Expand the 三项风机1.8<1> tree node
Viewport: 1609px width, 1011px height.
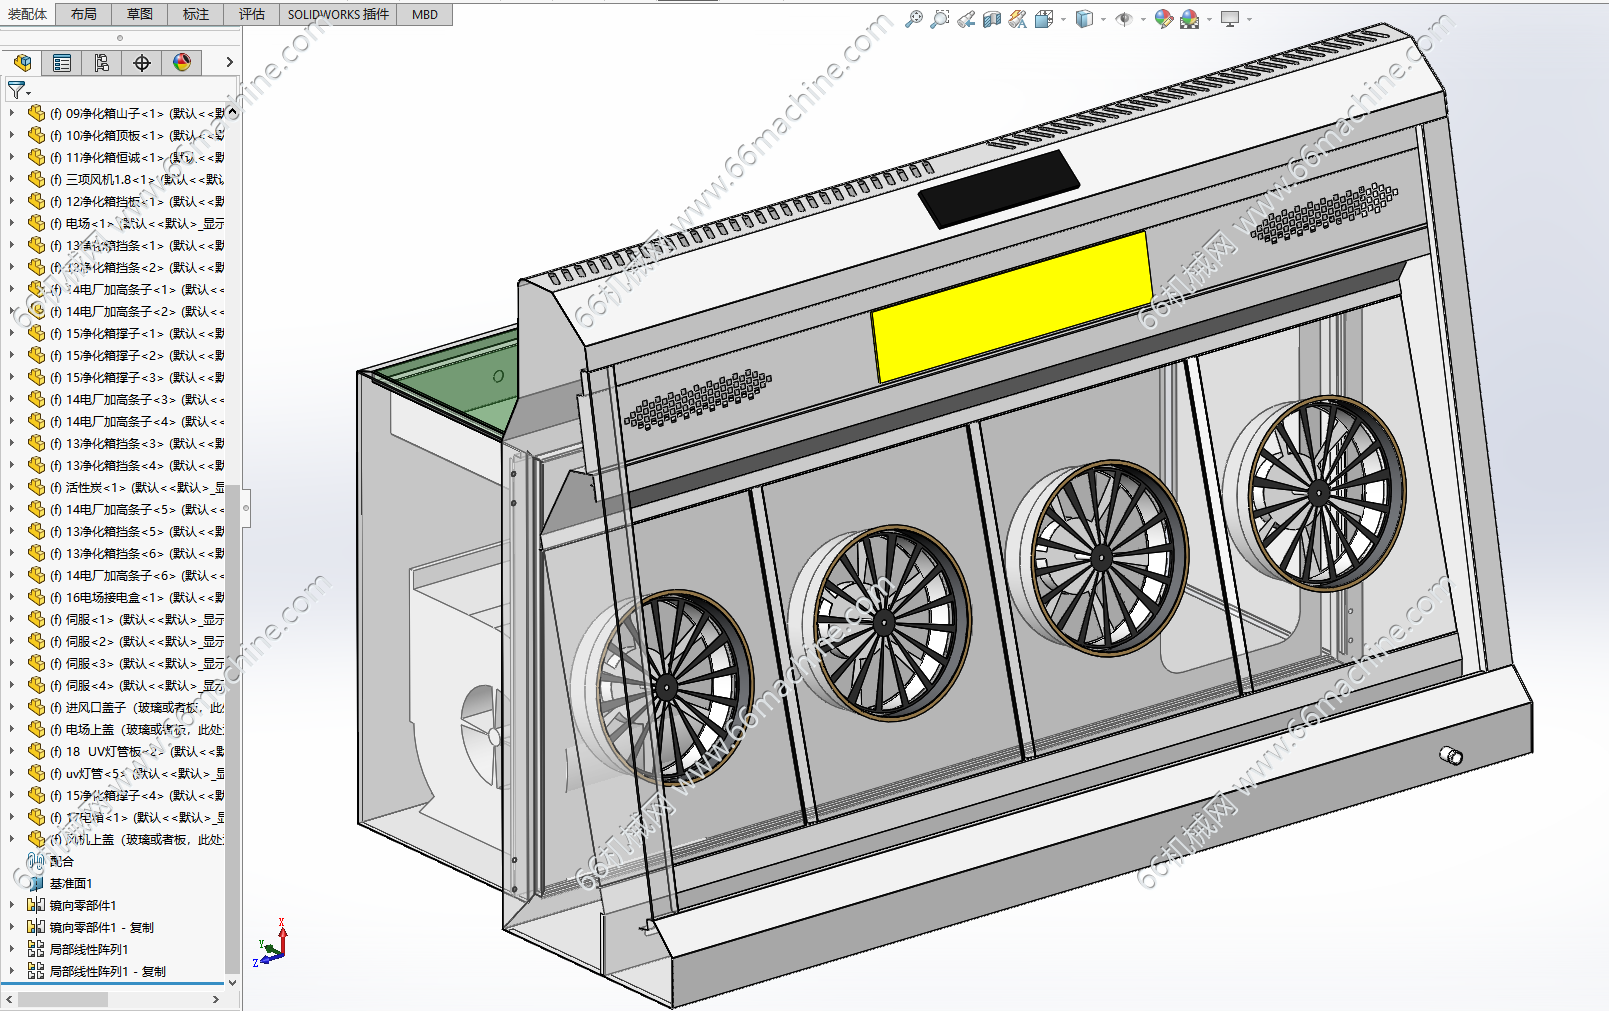[x=12, y=180]
